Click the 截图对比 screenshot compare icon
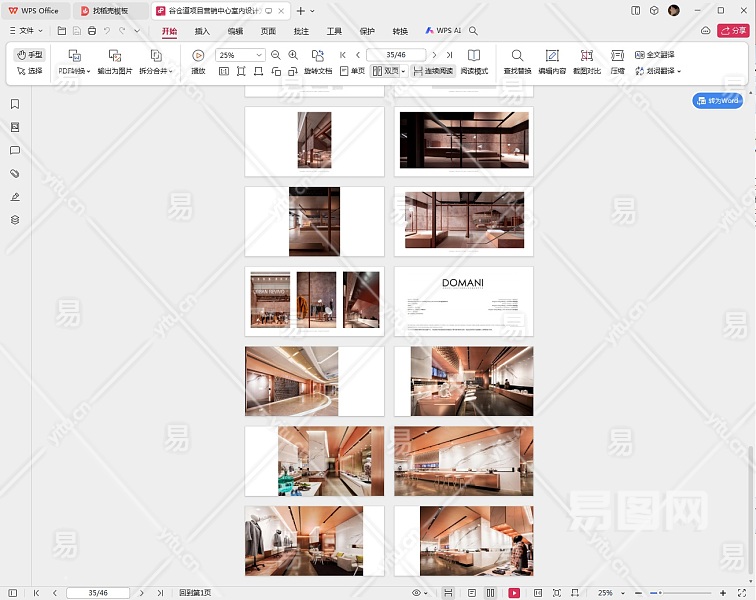Screen dimensions: 756x600 click(x=586, y=56)
